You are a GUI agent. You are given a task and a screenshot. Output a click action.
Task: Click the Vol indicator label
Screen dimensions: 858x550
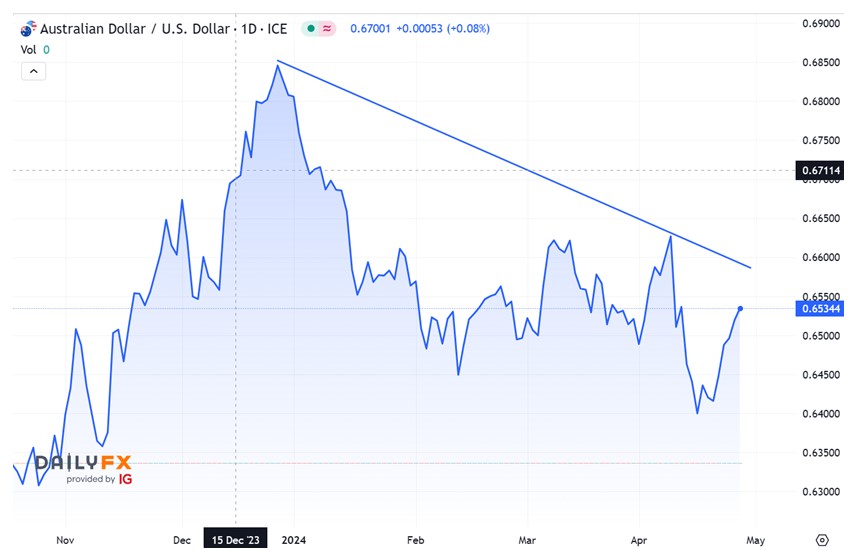[28, 49]
